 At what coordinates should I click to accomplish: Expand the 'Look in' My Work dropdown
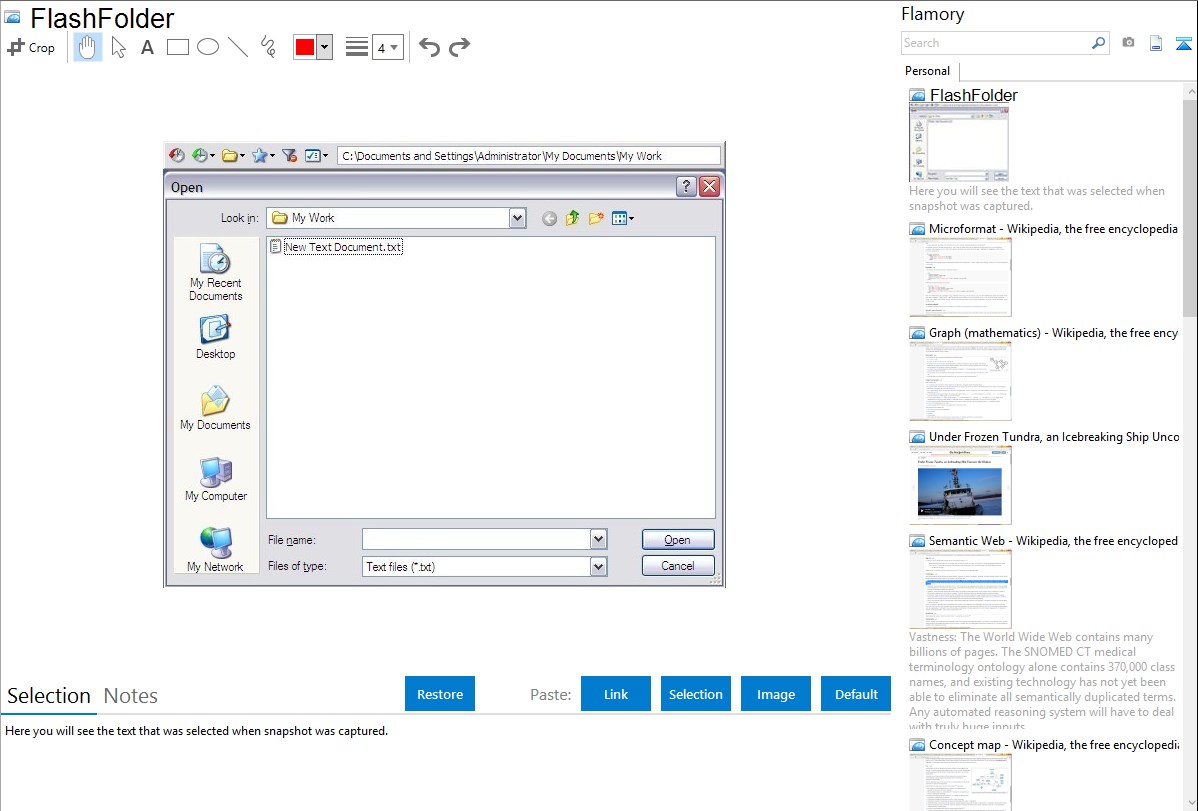coord(517,218)
